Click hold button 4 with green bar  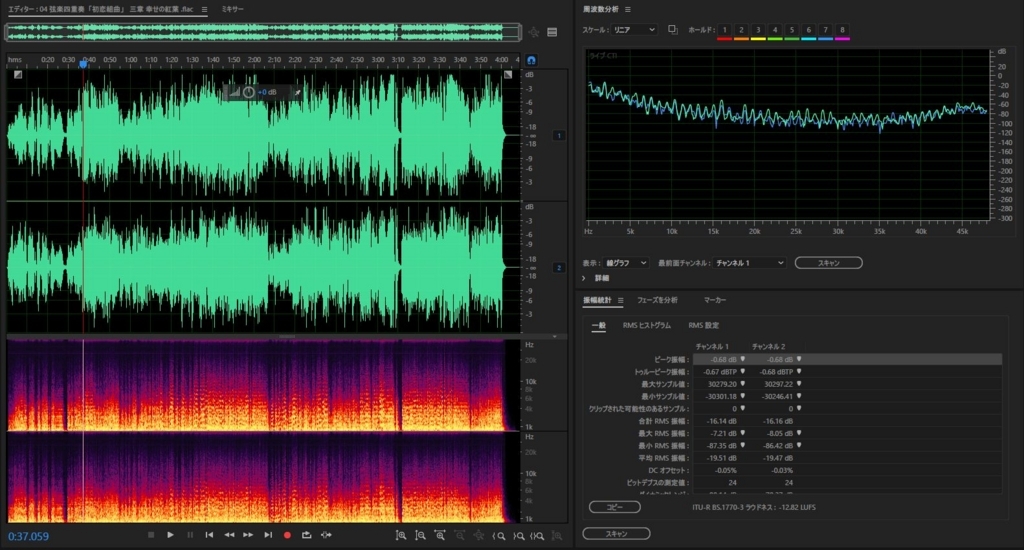click(775, 30)
